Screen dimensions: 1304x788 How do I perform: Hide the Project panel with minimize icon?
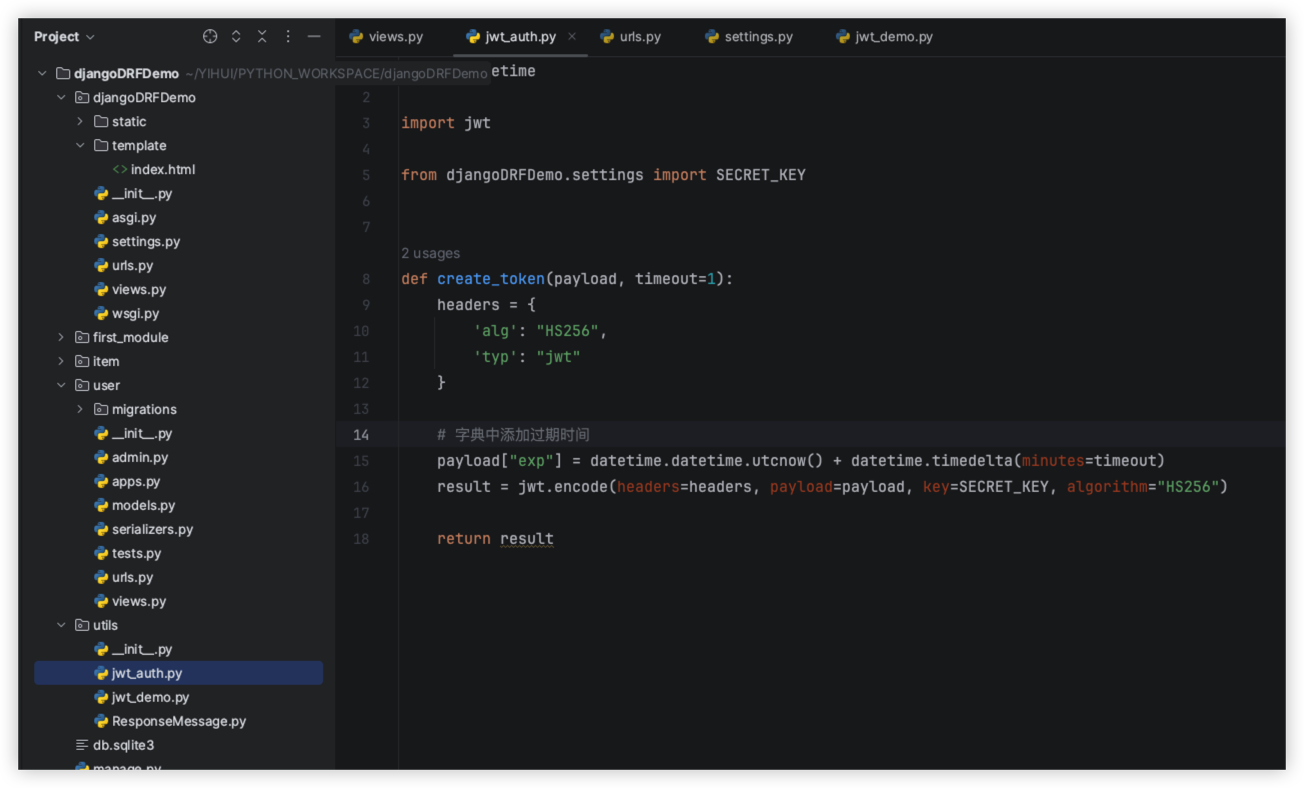[x=314, y=37]
